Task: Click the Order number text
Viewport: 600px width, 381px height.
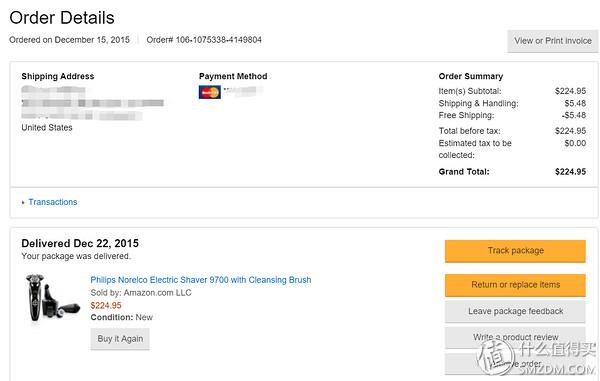Action: 204,40
